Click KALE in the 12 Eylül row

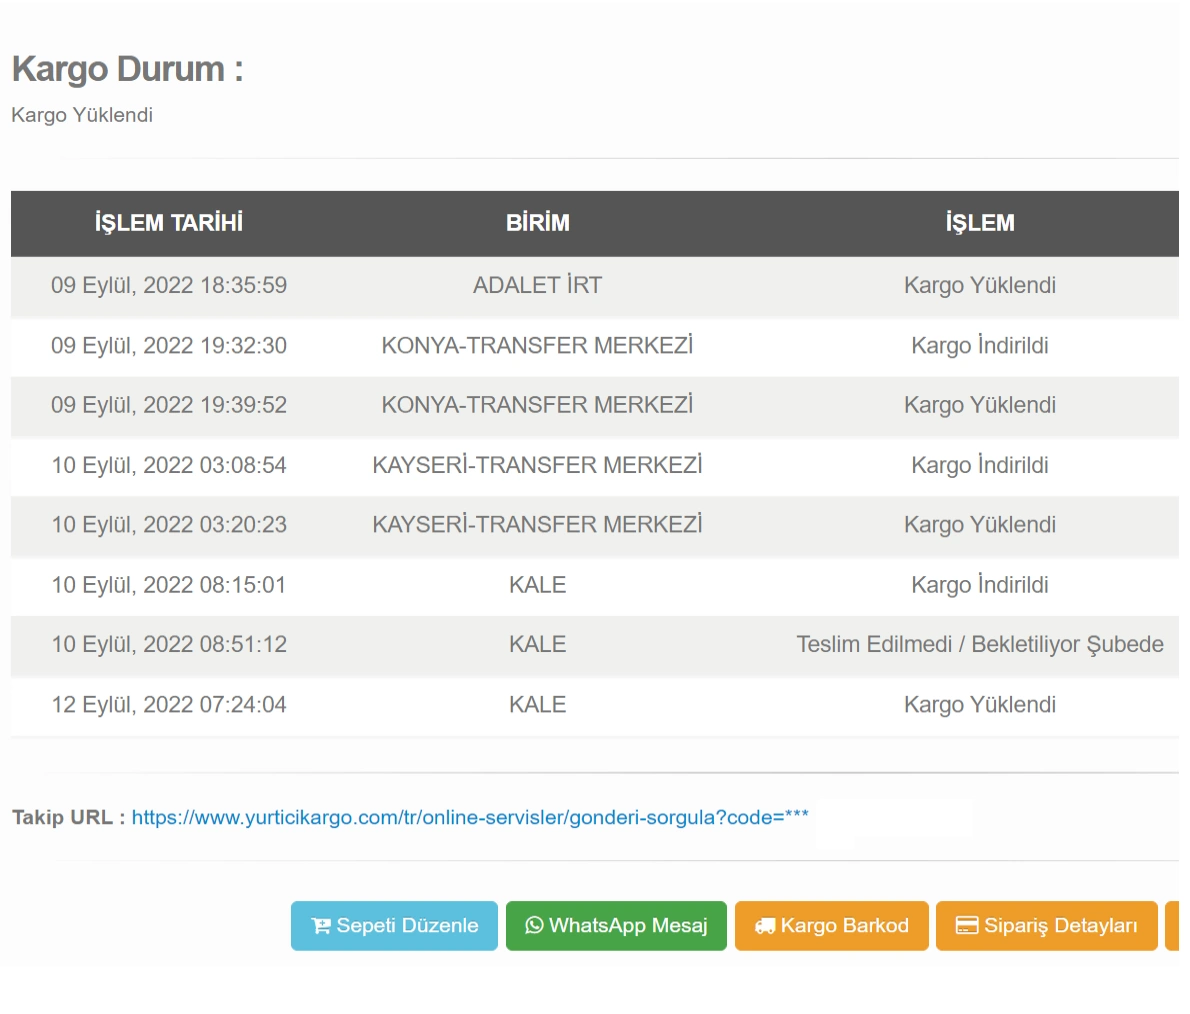click(x=537, y=704)
